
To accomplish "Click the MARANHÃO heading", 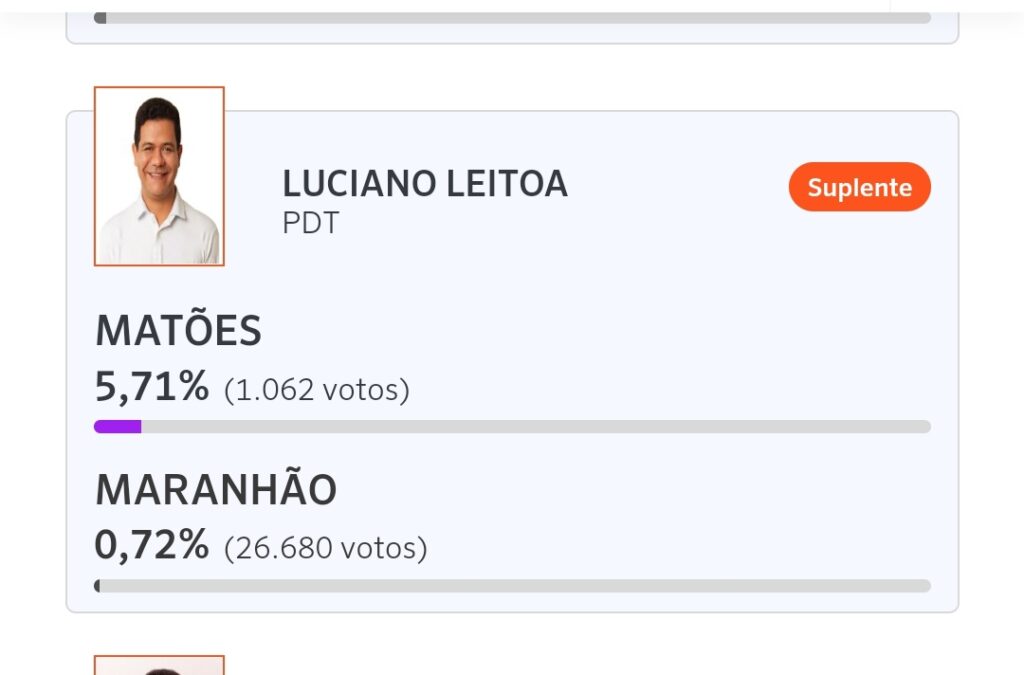I will pyautogui.click(x=216, y=490).
